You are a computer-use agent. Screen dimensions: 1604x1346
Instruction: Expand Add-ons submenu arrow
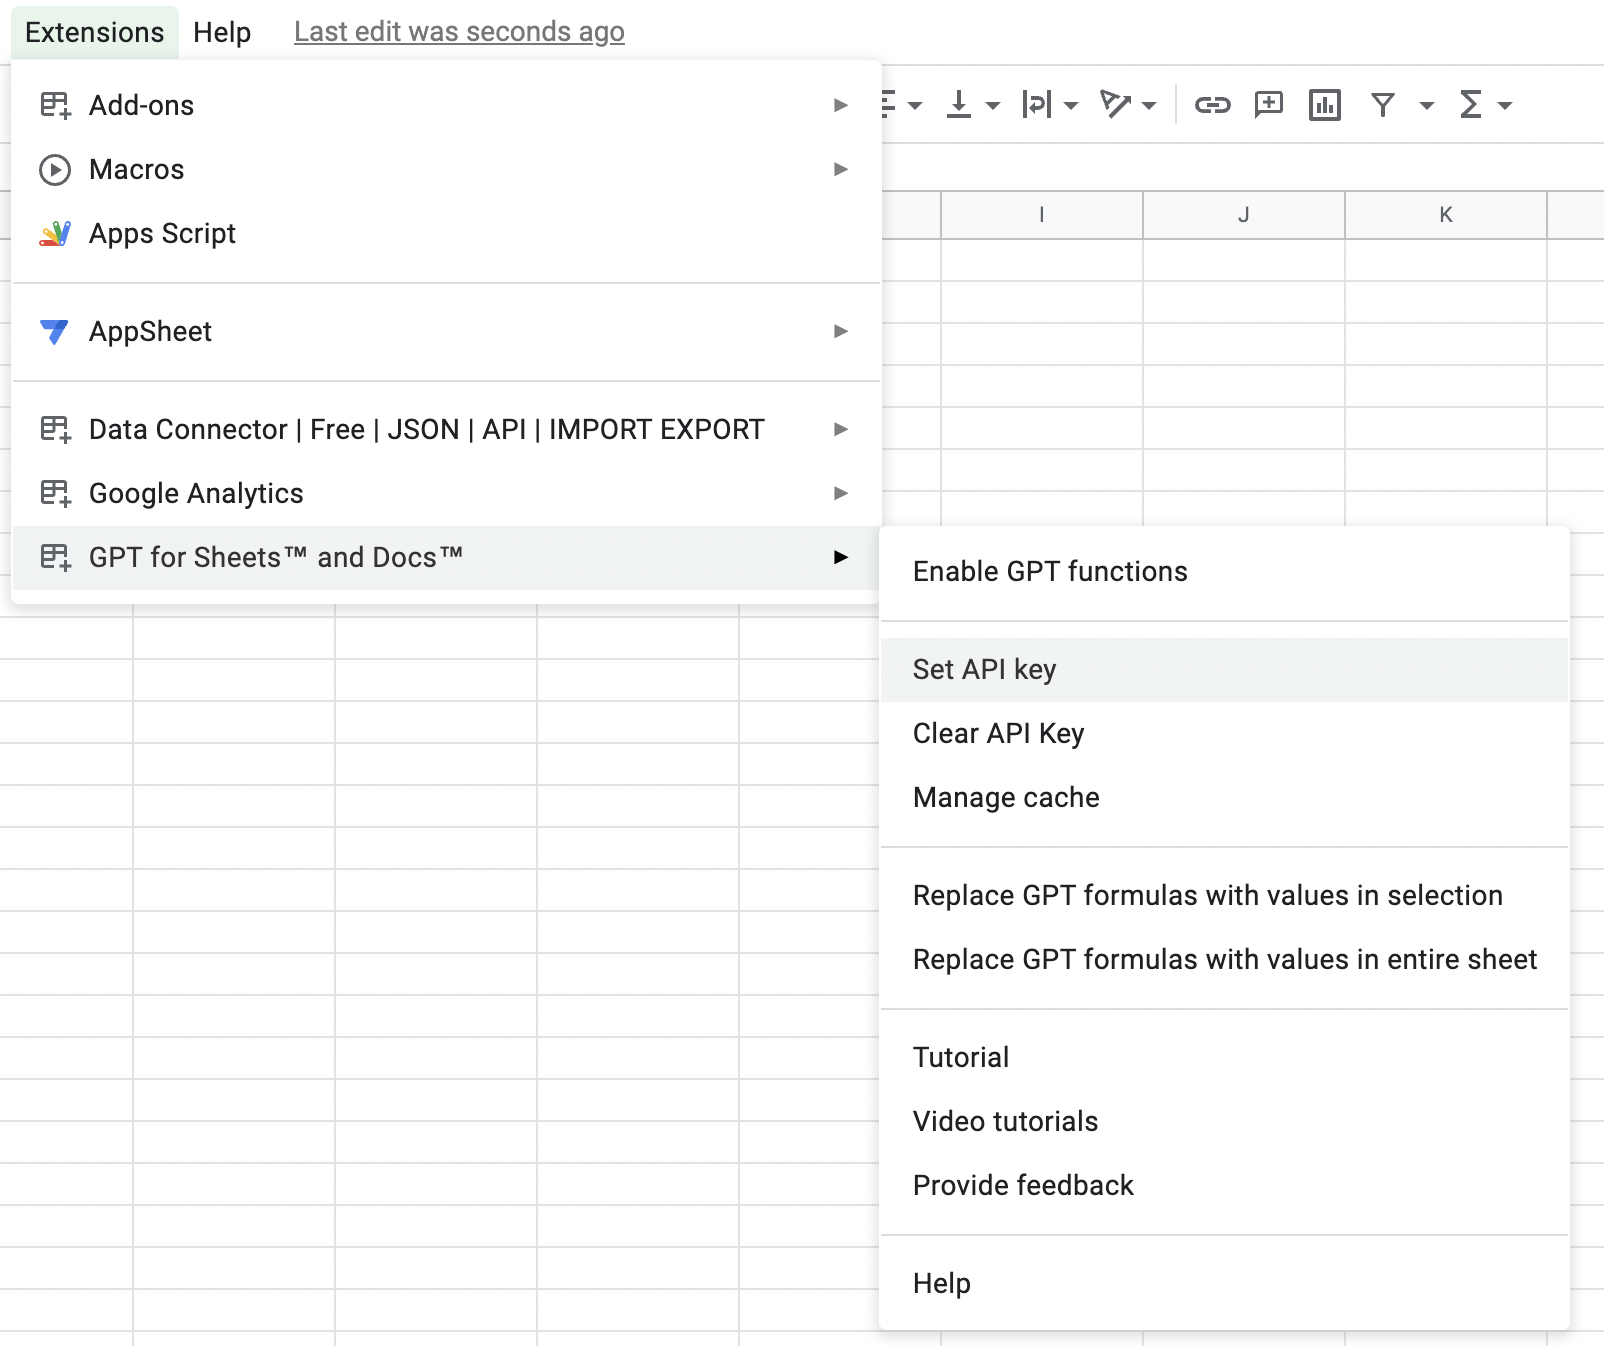click(x=841, y=105)
